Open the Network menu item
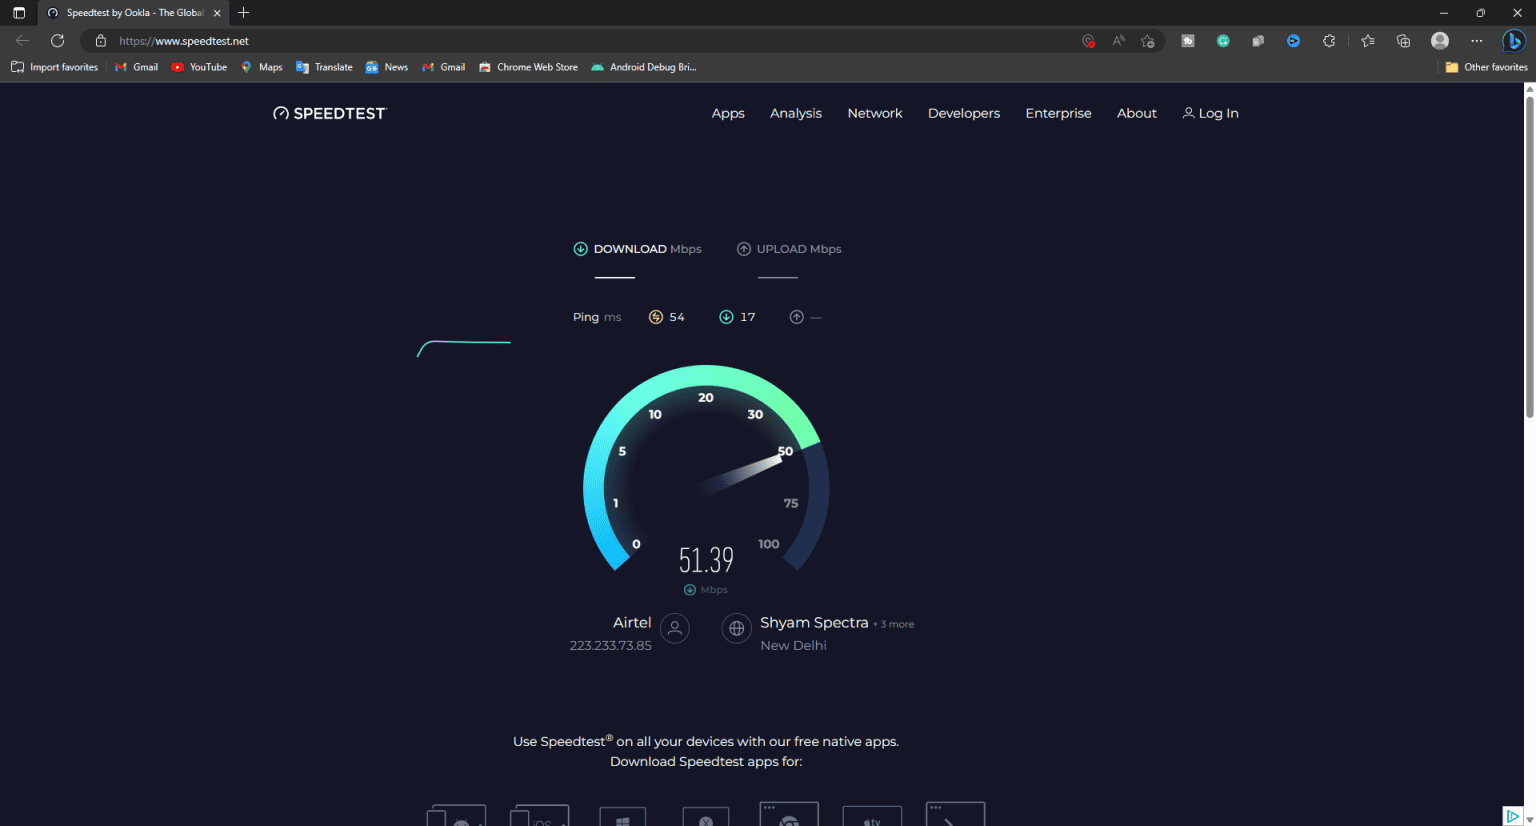The height and width of the screenshot is (826, 1536). (x=875, y=113)
